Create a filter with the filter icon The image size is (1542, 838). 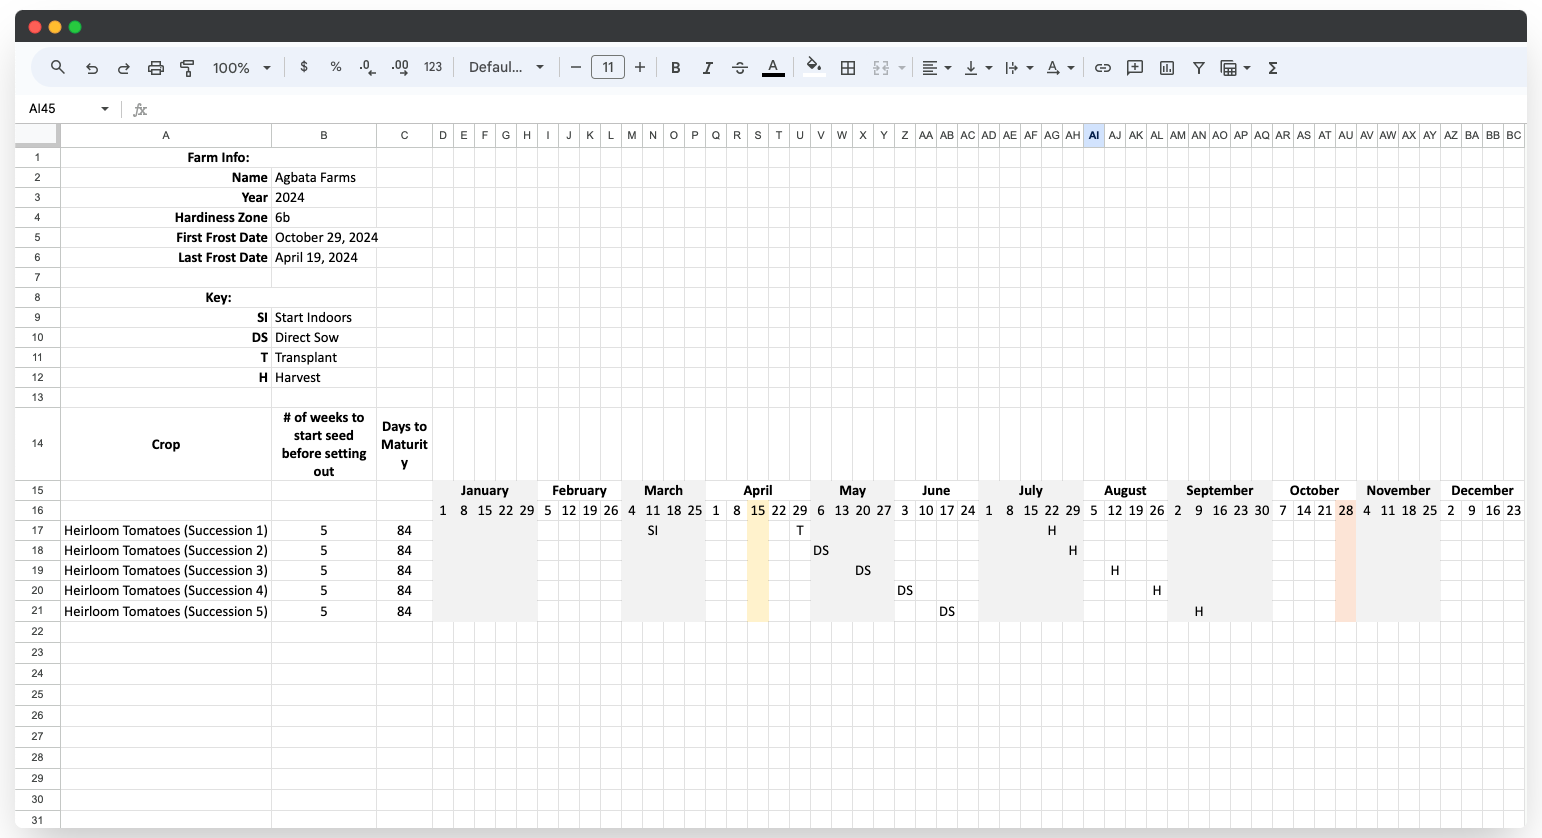pos(1199,67)
